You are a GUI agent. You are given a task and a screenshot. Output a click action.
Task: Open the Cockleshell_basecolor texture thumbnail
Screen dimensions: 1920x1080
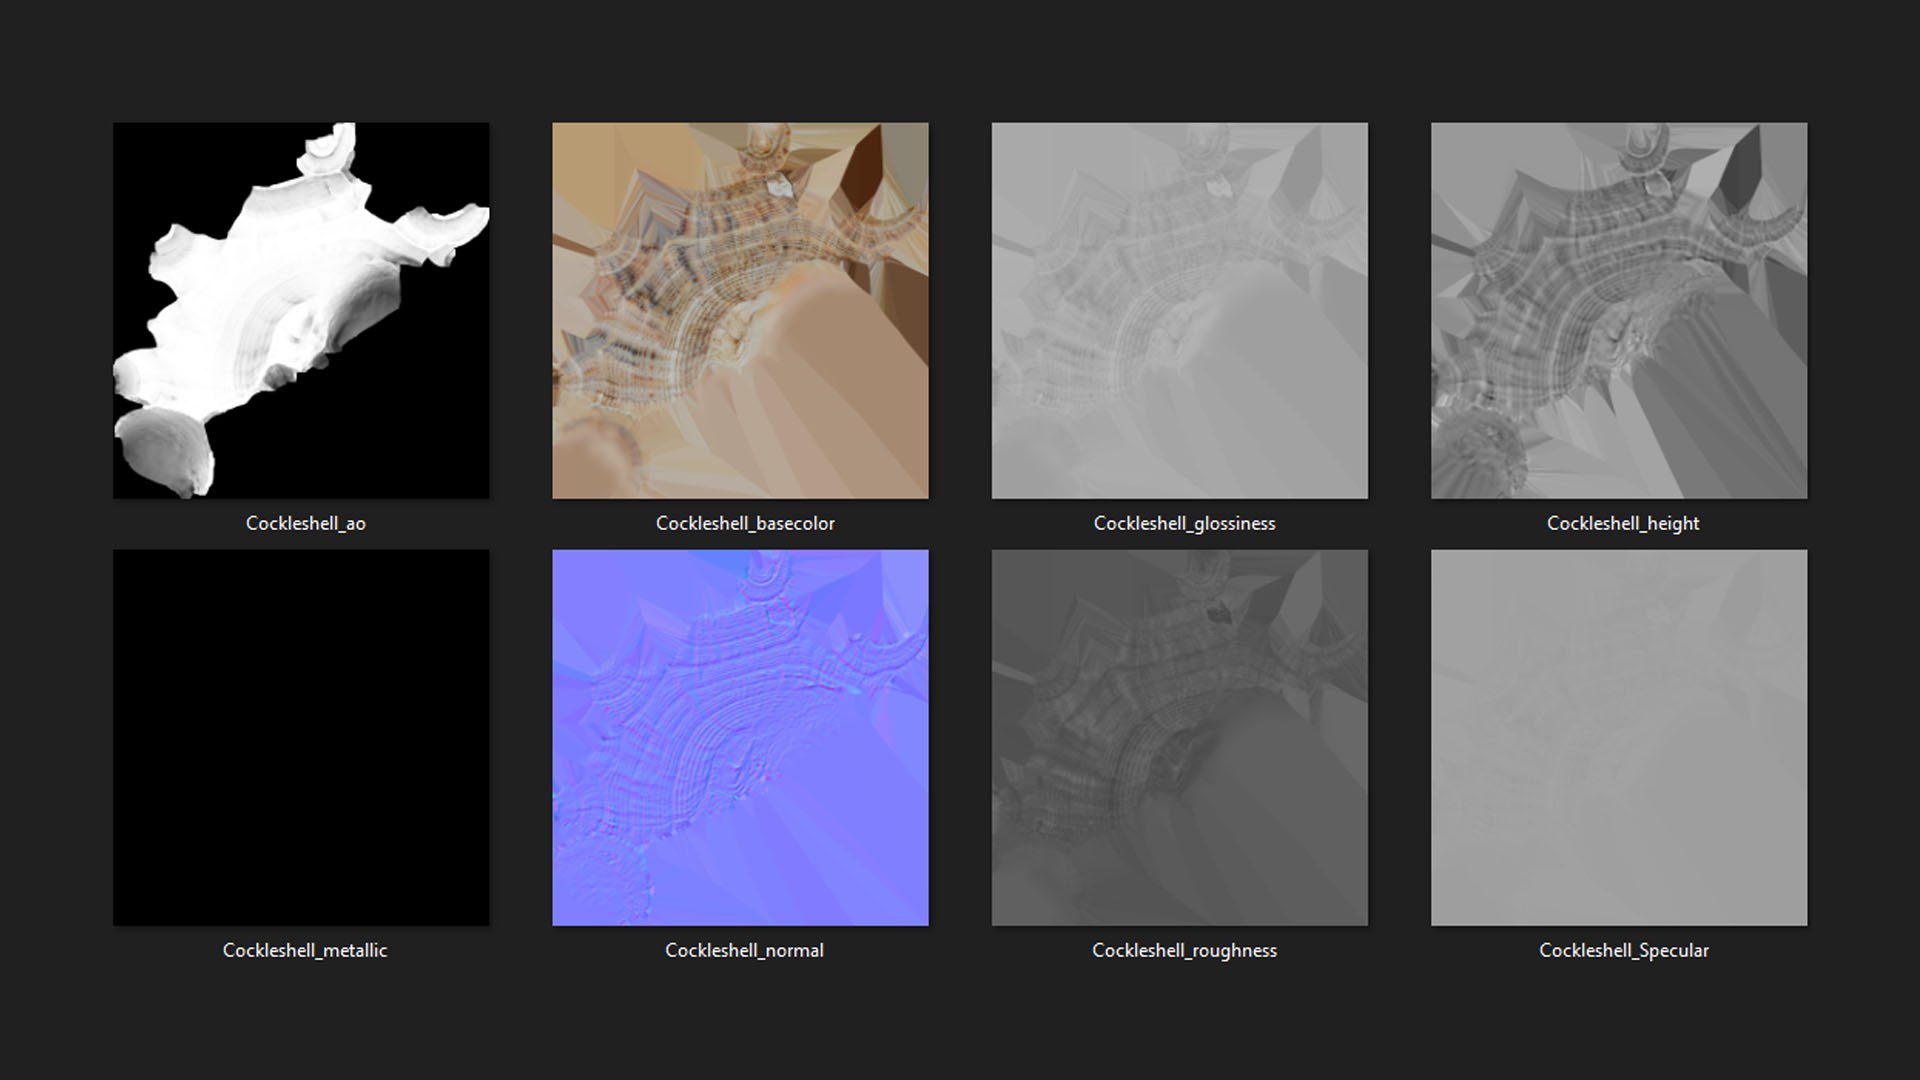pos(740,310)
